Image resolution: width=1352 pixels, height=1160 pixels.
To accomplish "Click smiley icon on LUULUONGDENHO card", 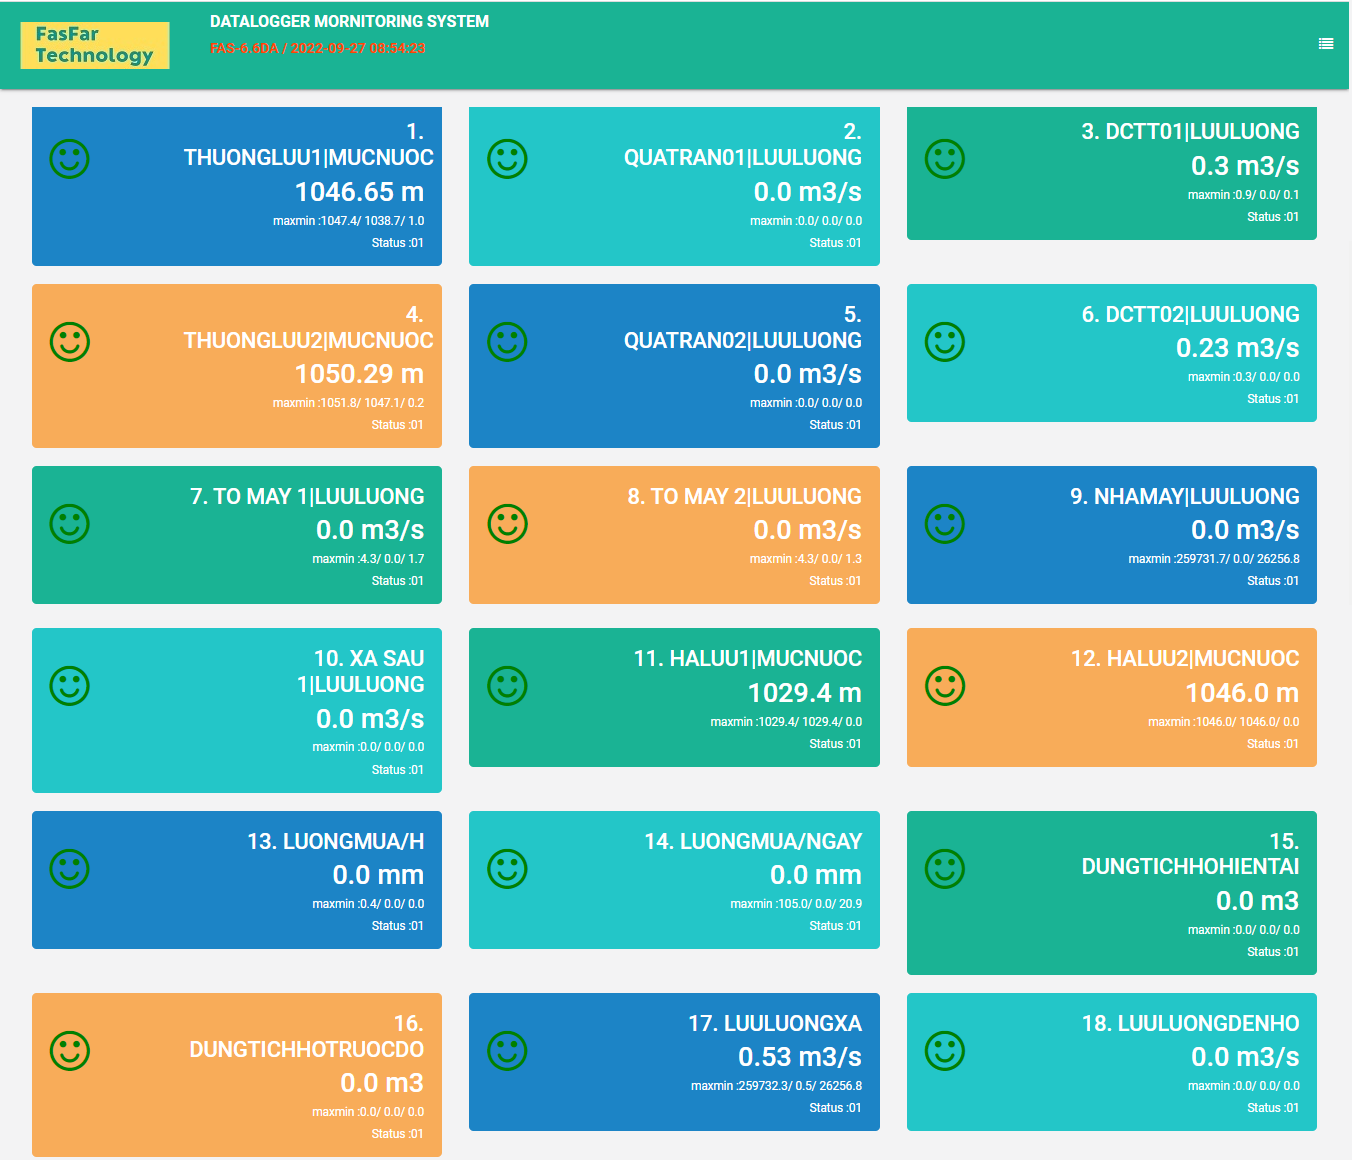I will tap(944, 1051).
